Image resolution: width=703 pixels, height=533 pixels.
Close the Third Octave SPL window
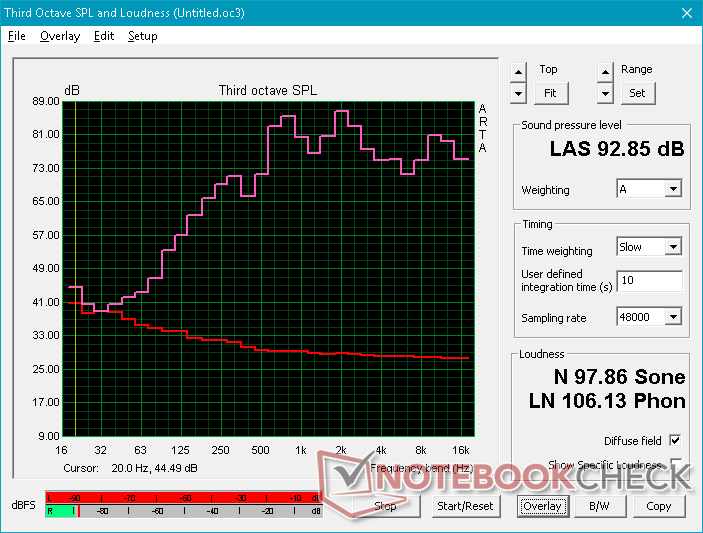point(687,13)
